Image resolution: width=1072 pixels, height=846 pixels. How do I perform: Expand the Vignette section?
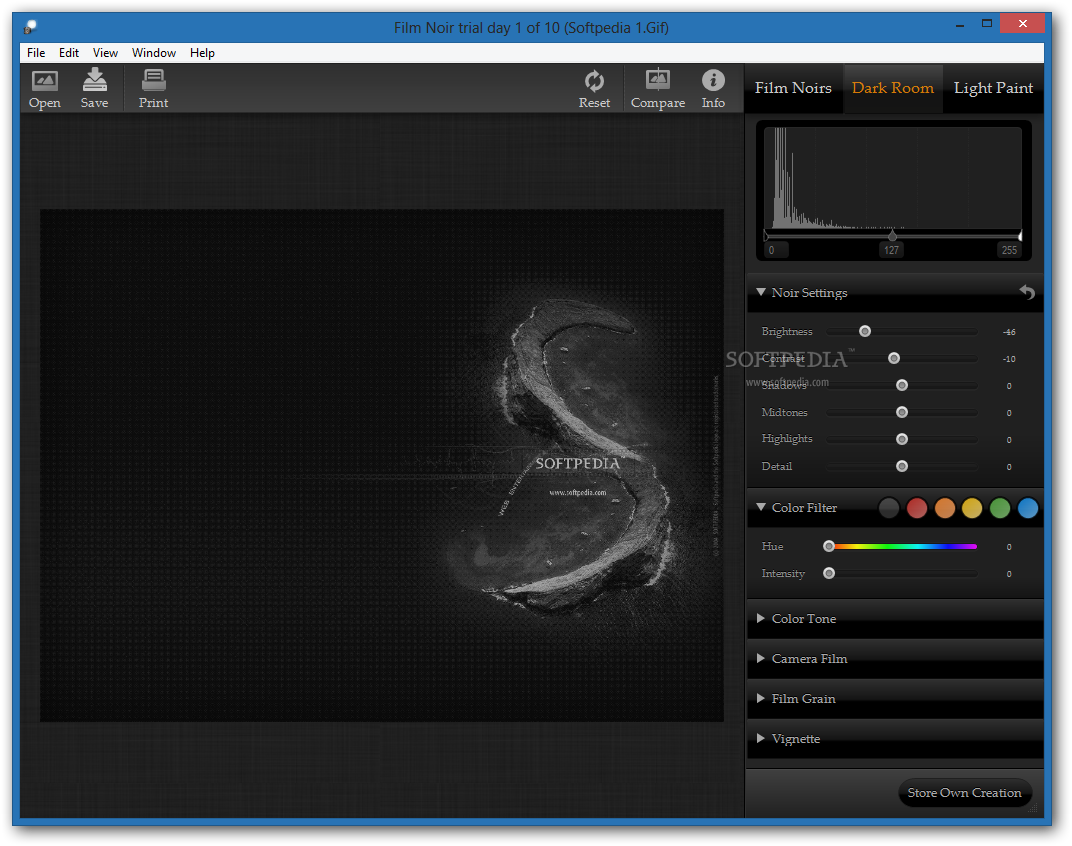pyautogui.click(x=761, y=739)
